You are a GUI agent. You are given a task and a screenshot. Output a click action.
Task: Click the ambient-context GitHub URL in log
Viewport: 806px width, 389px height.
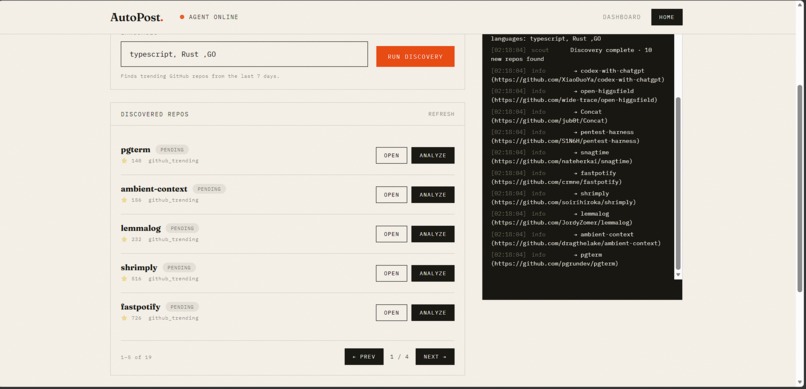click(x=576, y=243)
